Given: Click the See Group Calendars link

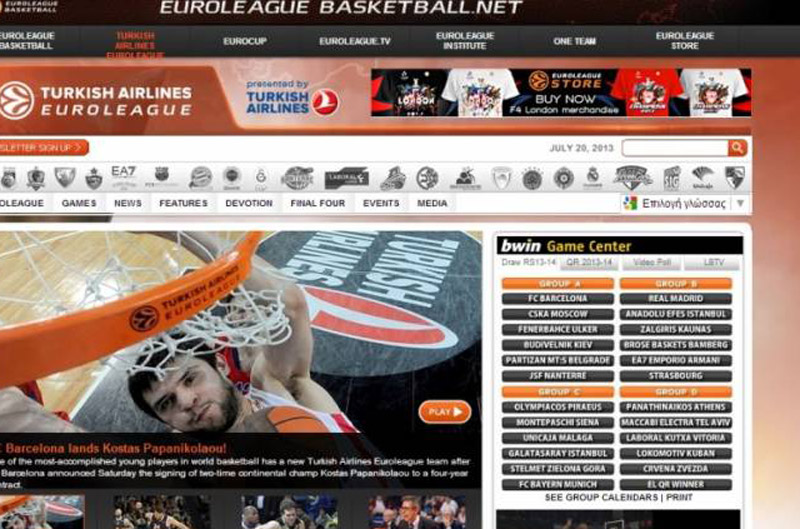Looking at the screenshot, I should 601,497.
